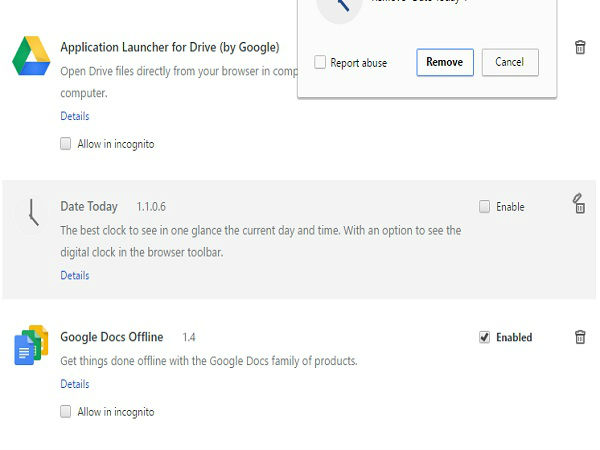The height and width of the screenshot is (450, 600).
Task: View Details link under Date Today
Action: (x=75, y=275)
